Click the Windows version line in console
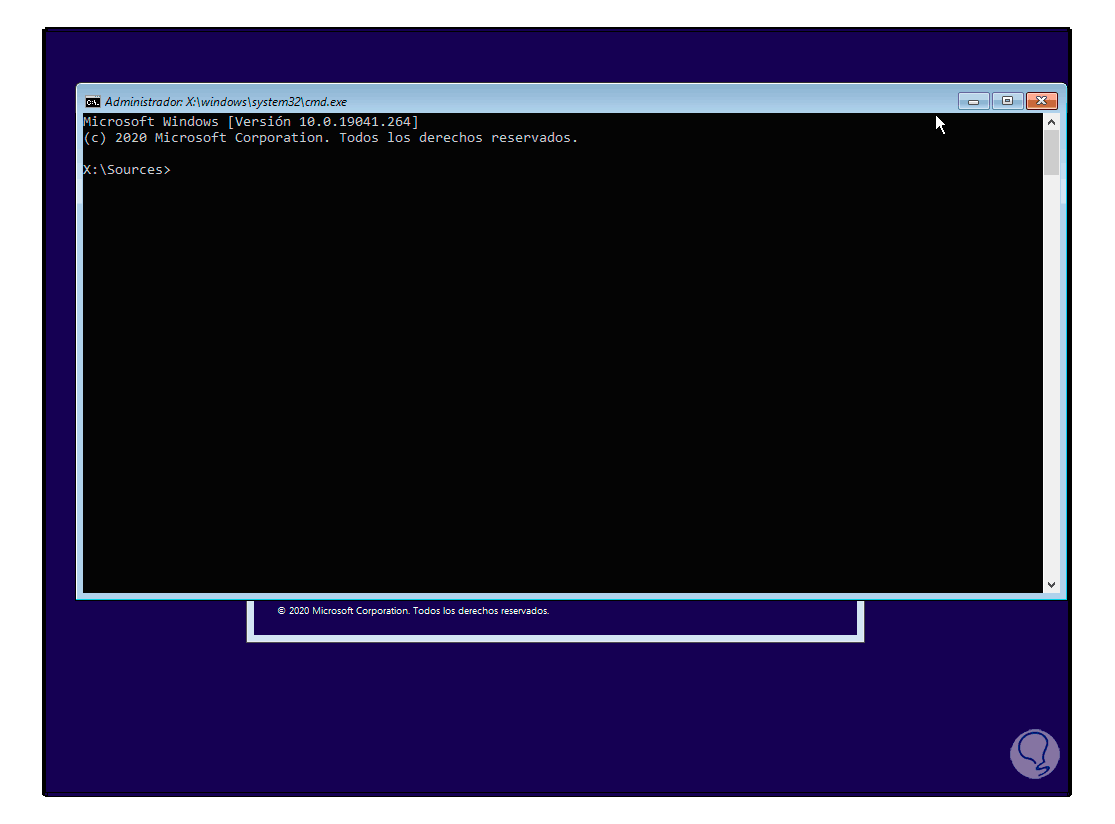Image resolution: width=1115 pixels, height=824 pixels. click(x=250, y=121)
